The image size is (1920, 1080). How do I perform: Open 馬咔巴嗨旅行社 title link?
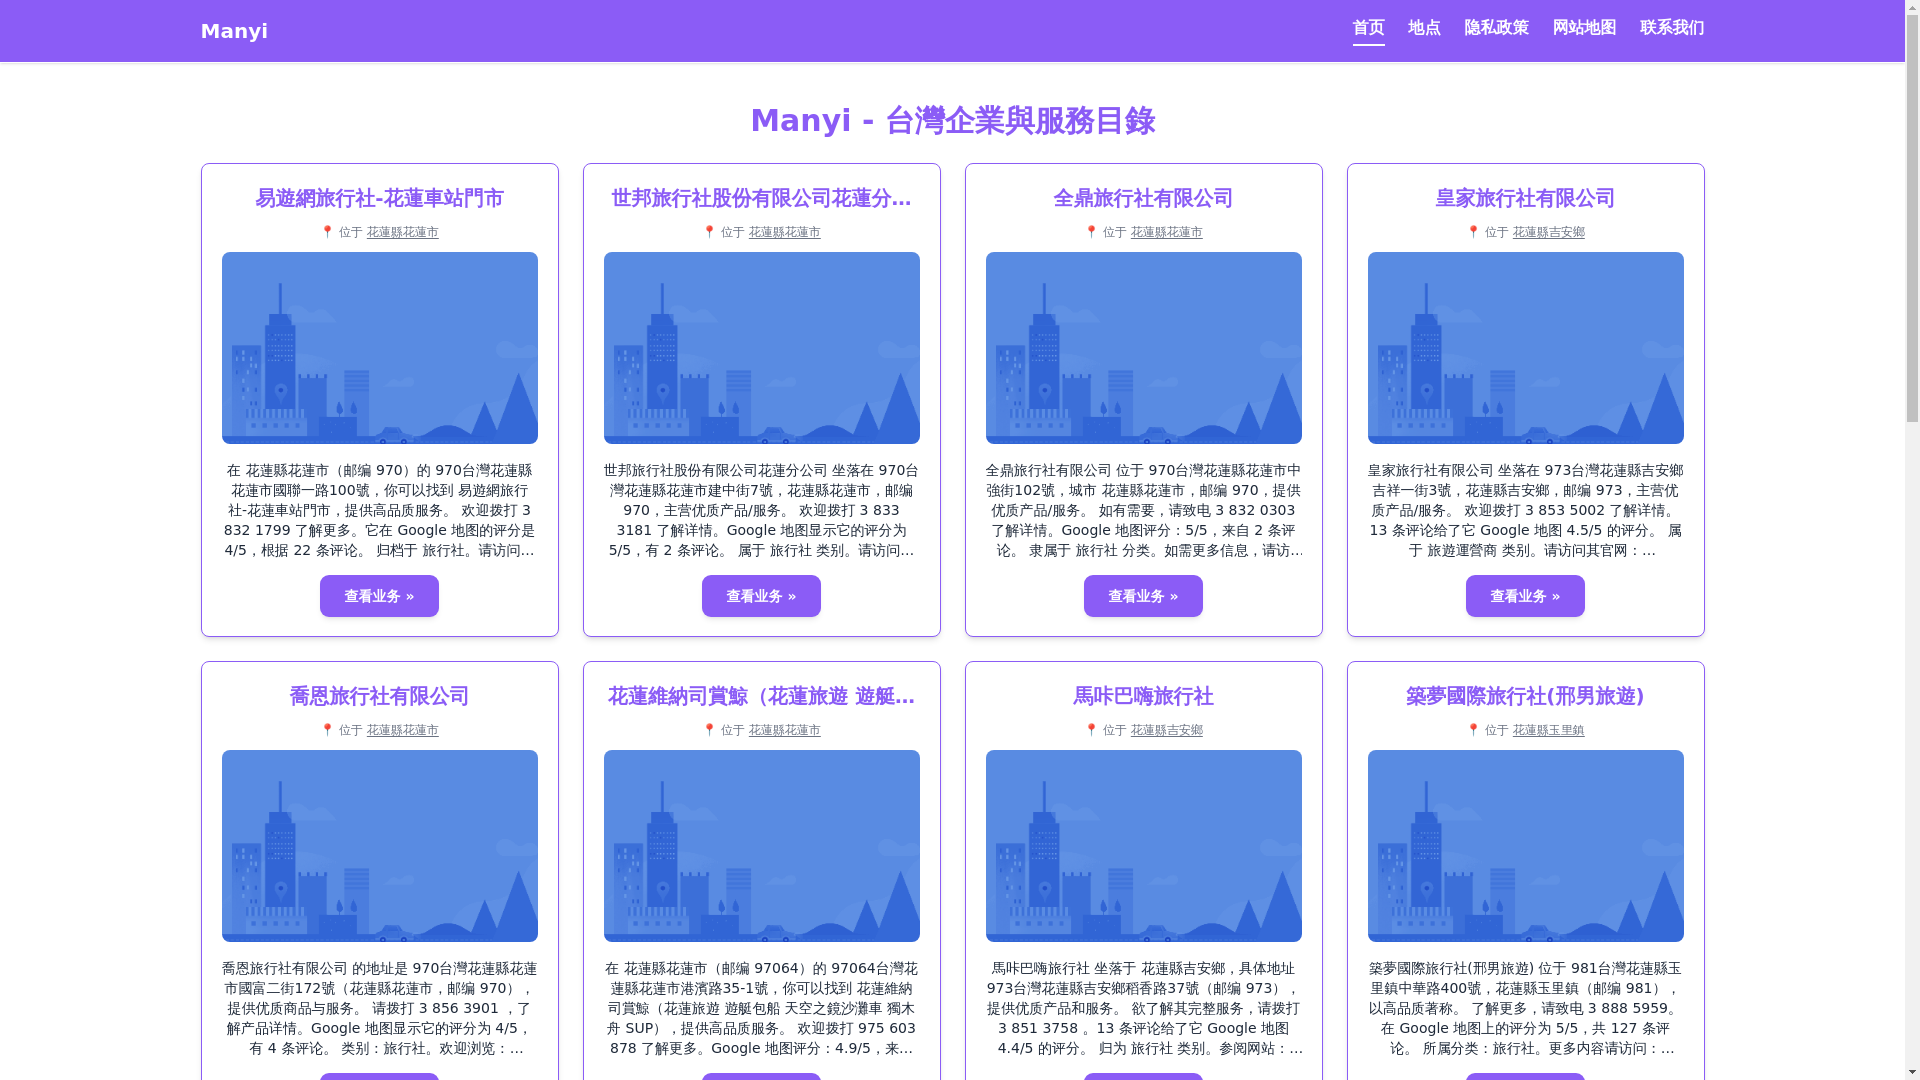click(x=1143, y=696)
